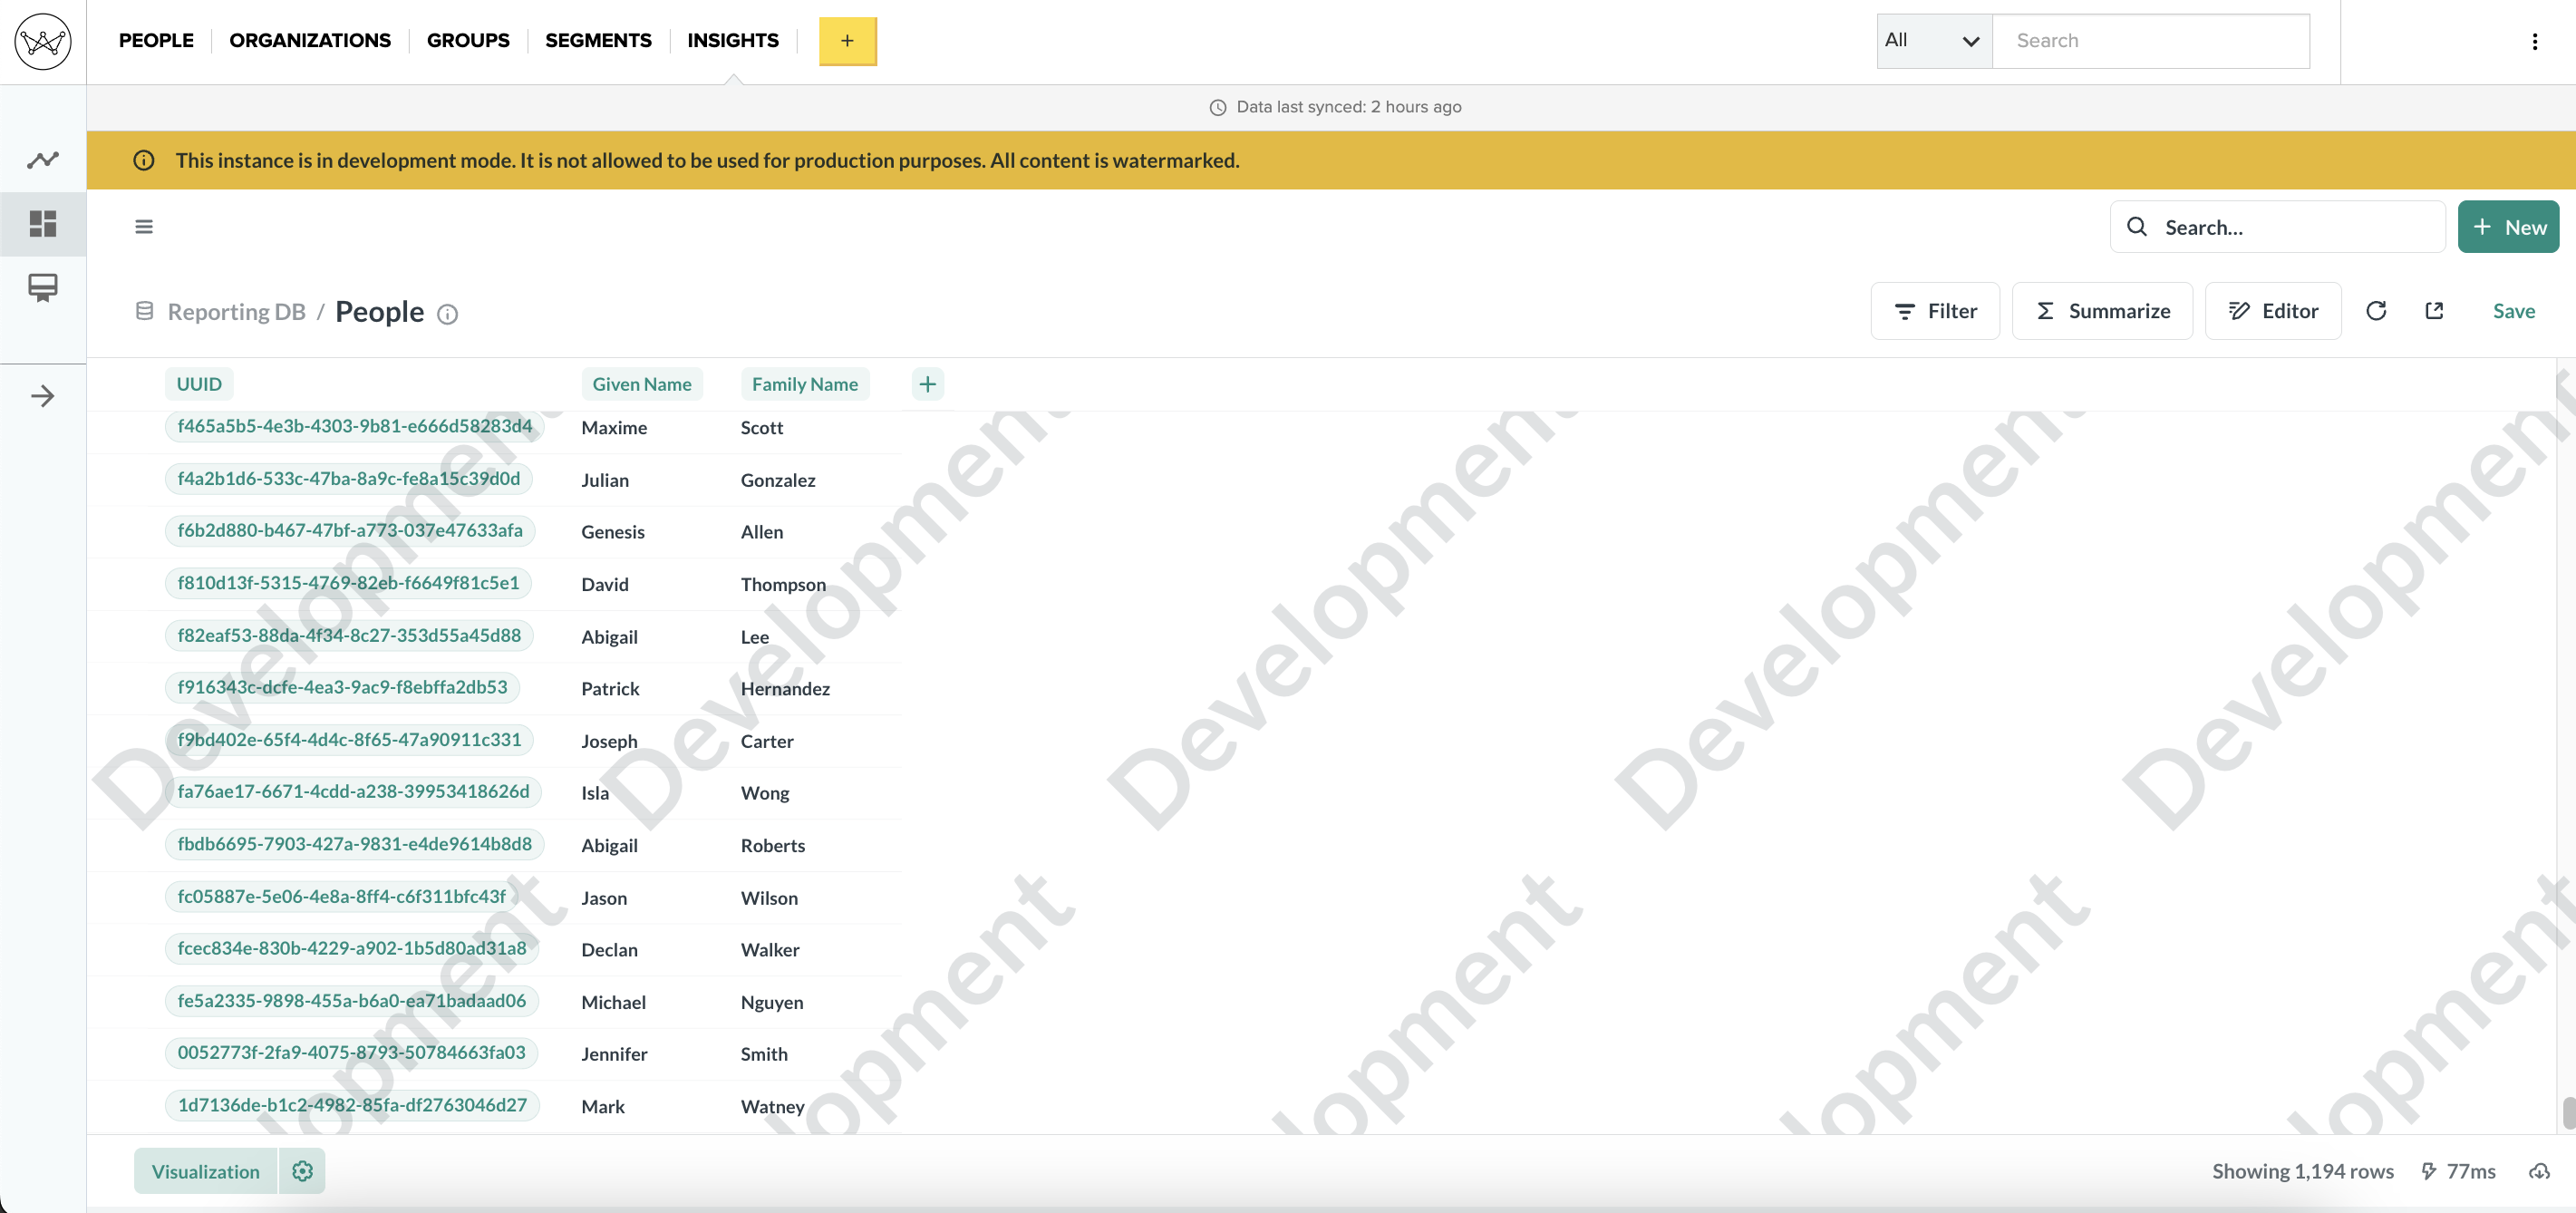Open visualization settings gear icon
The image size is (2576, 1213).
click(x=302, y=1171)
